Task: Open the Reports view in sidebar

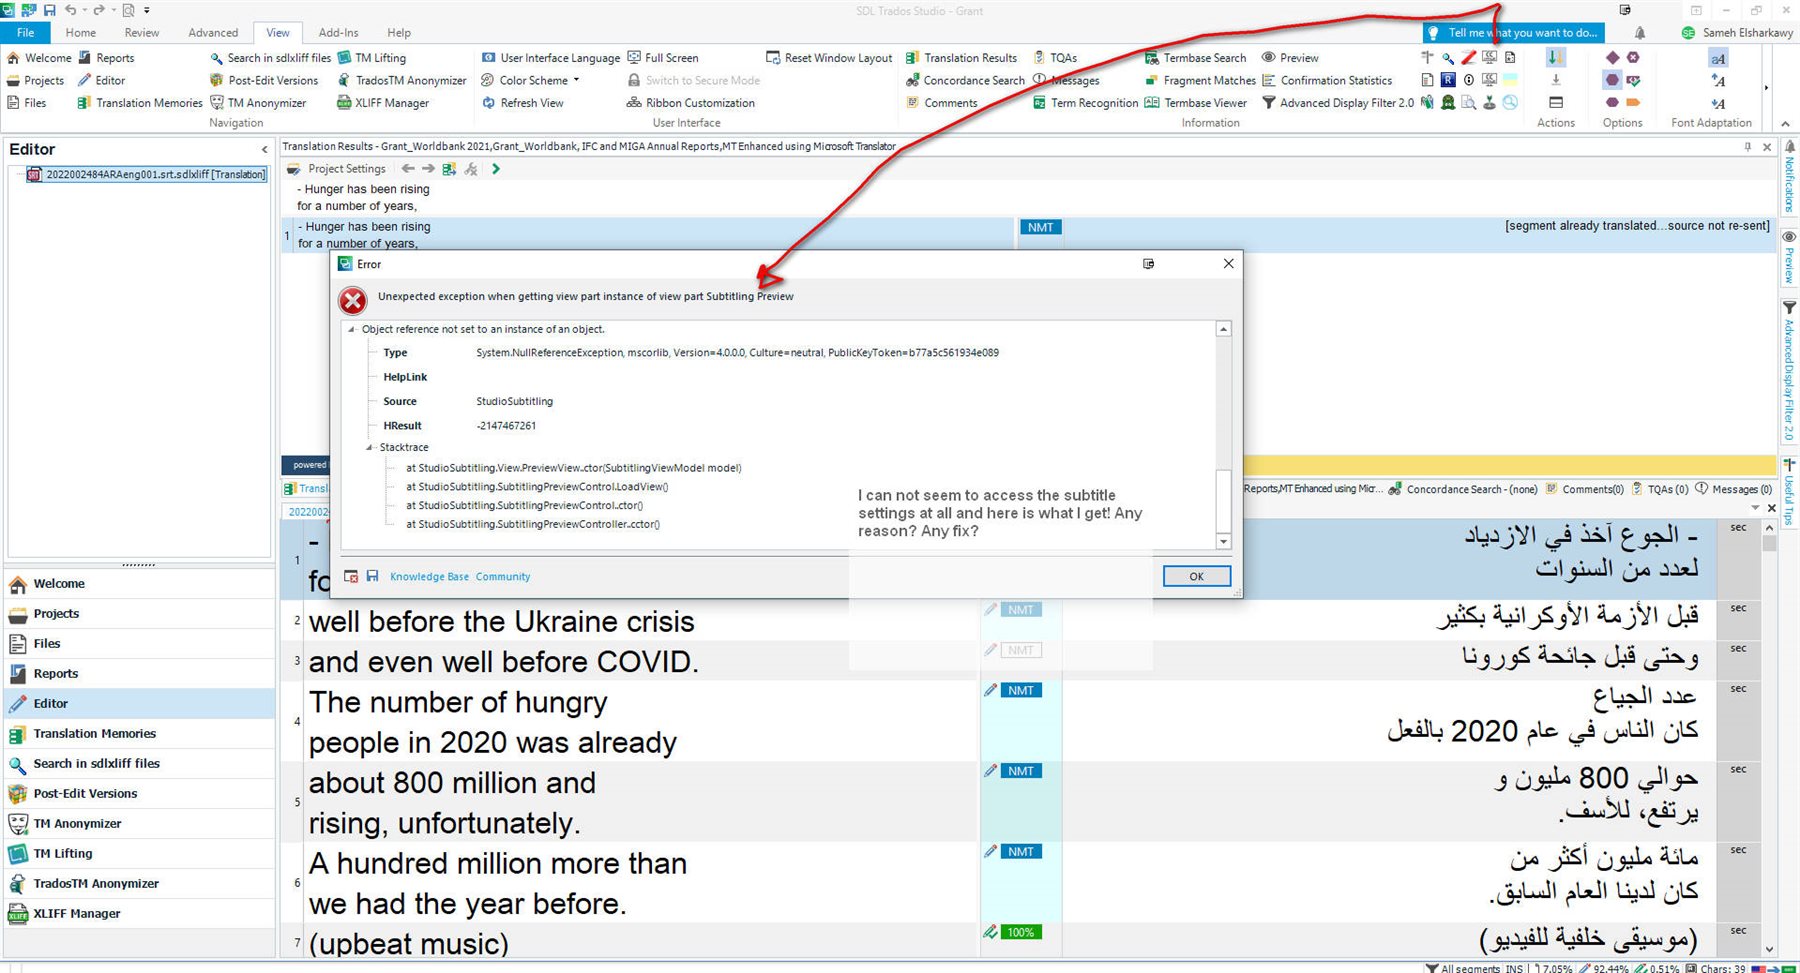Action: coord(139,673)
